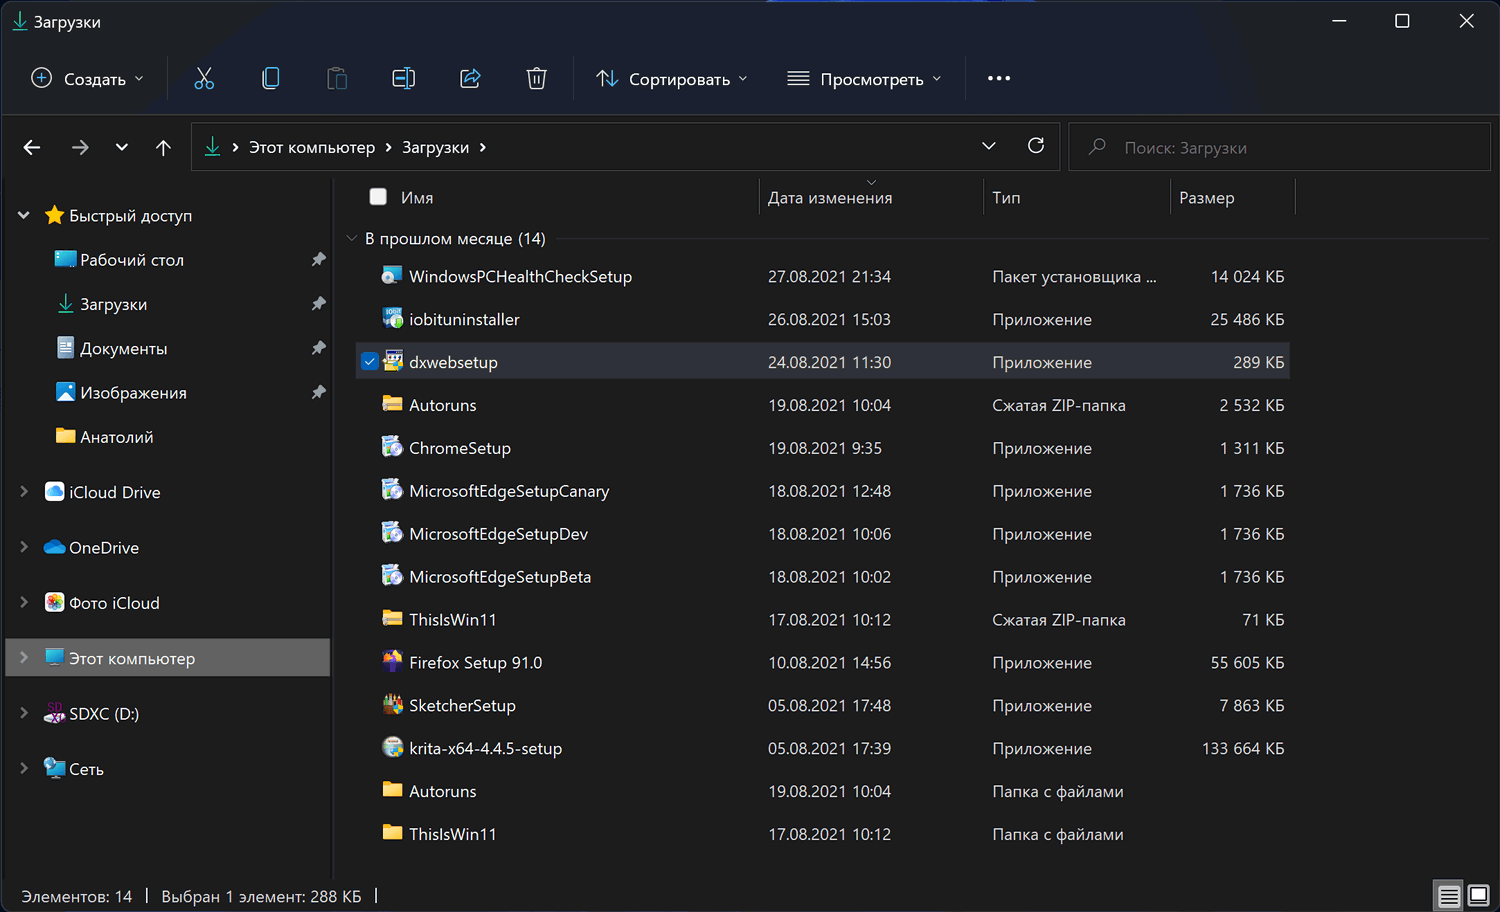This screenshot has height=912, width=1500.
Task: Switch to details view layout icon
Action: 1448,896
